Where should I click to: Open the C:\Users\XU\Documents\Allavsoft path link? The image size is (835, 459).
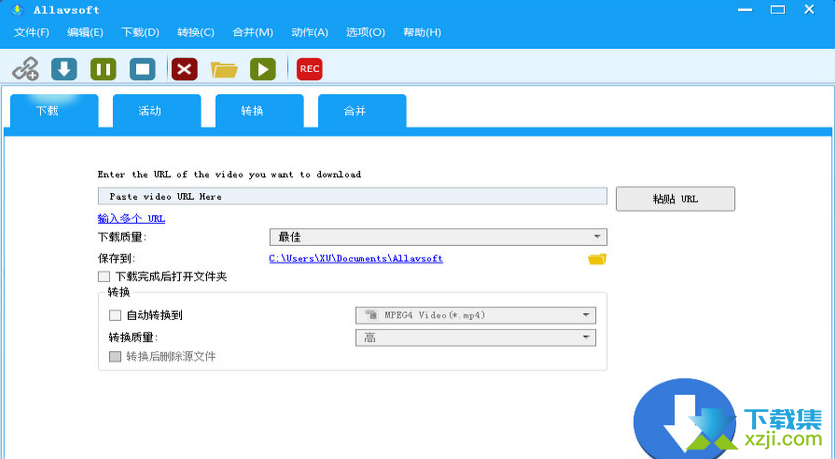pyautogui.click(x=356, y=259)
